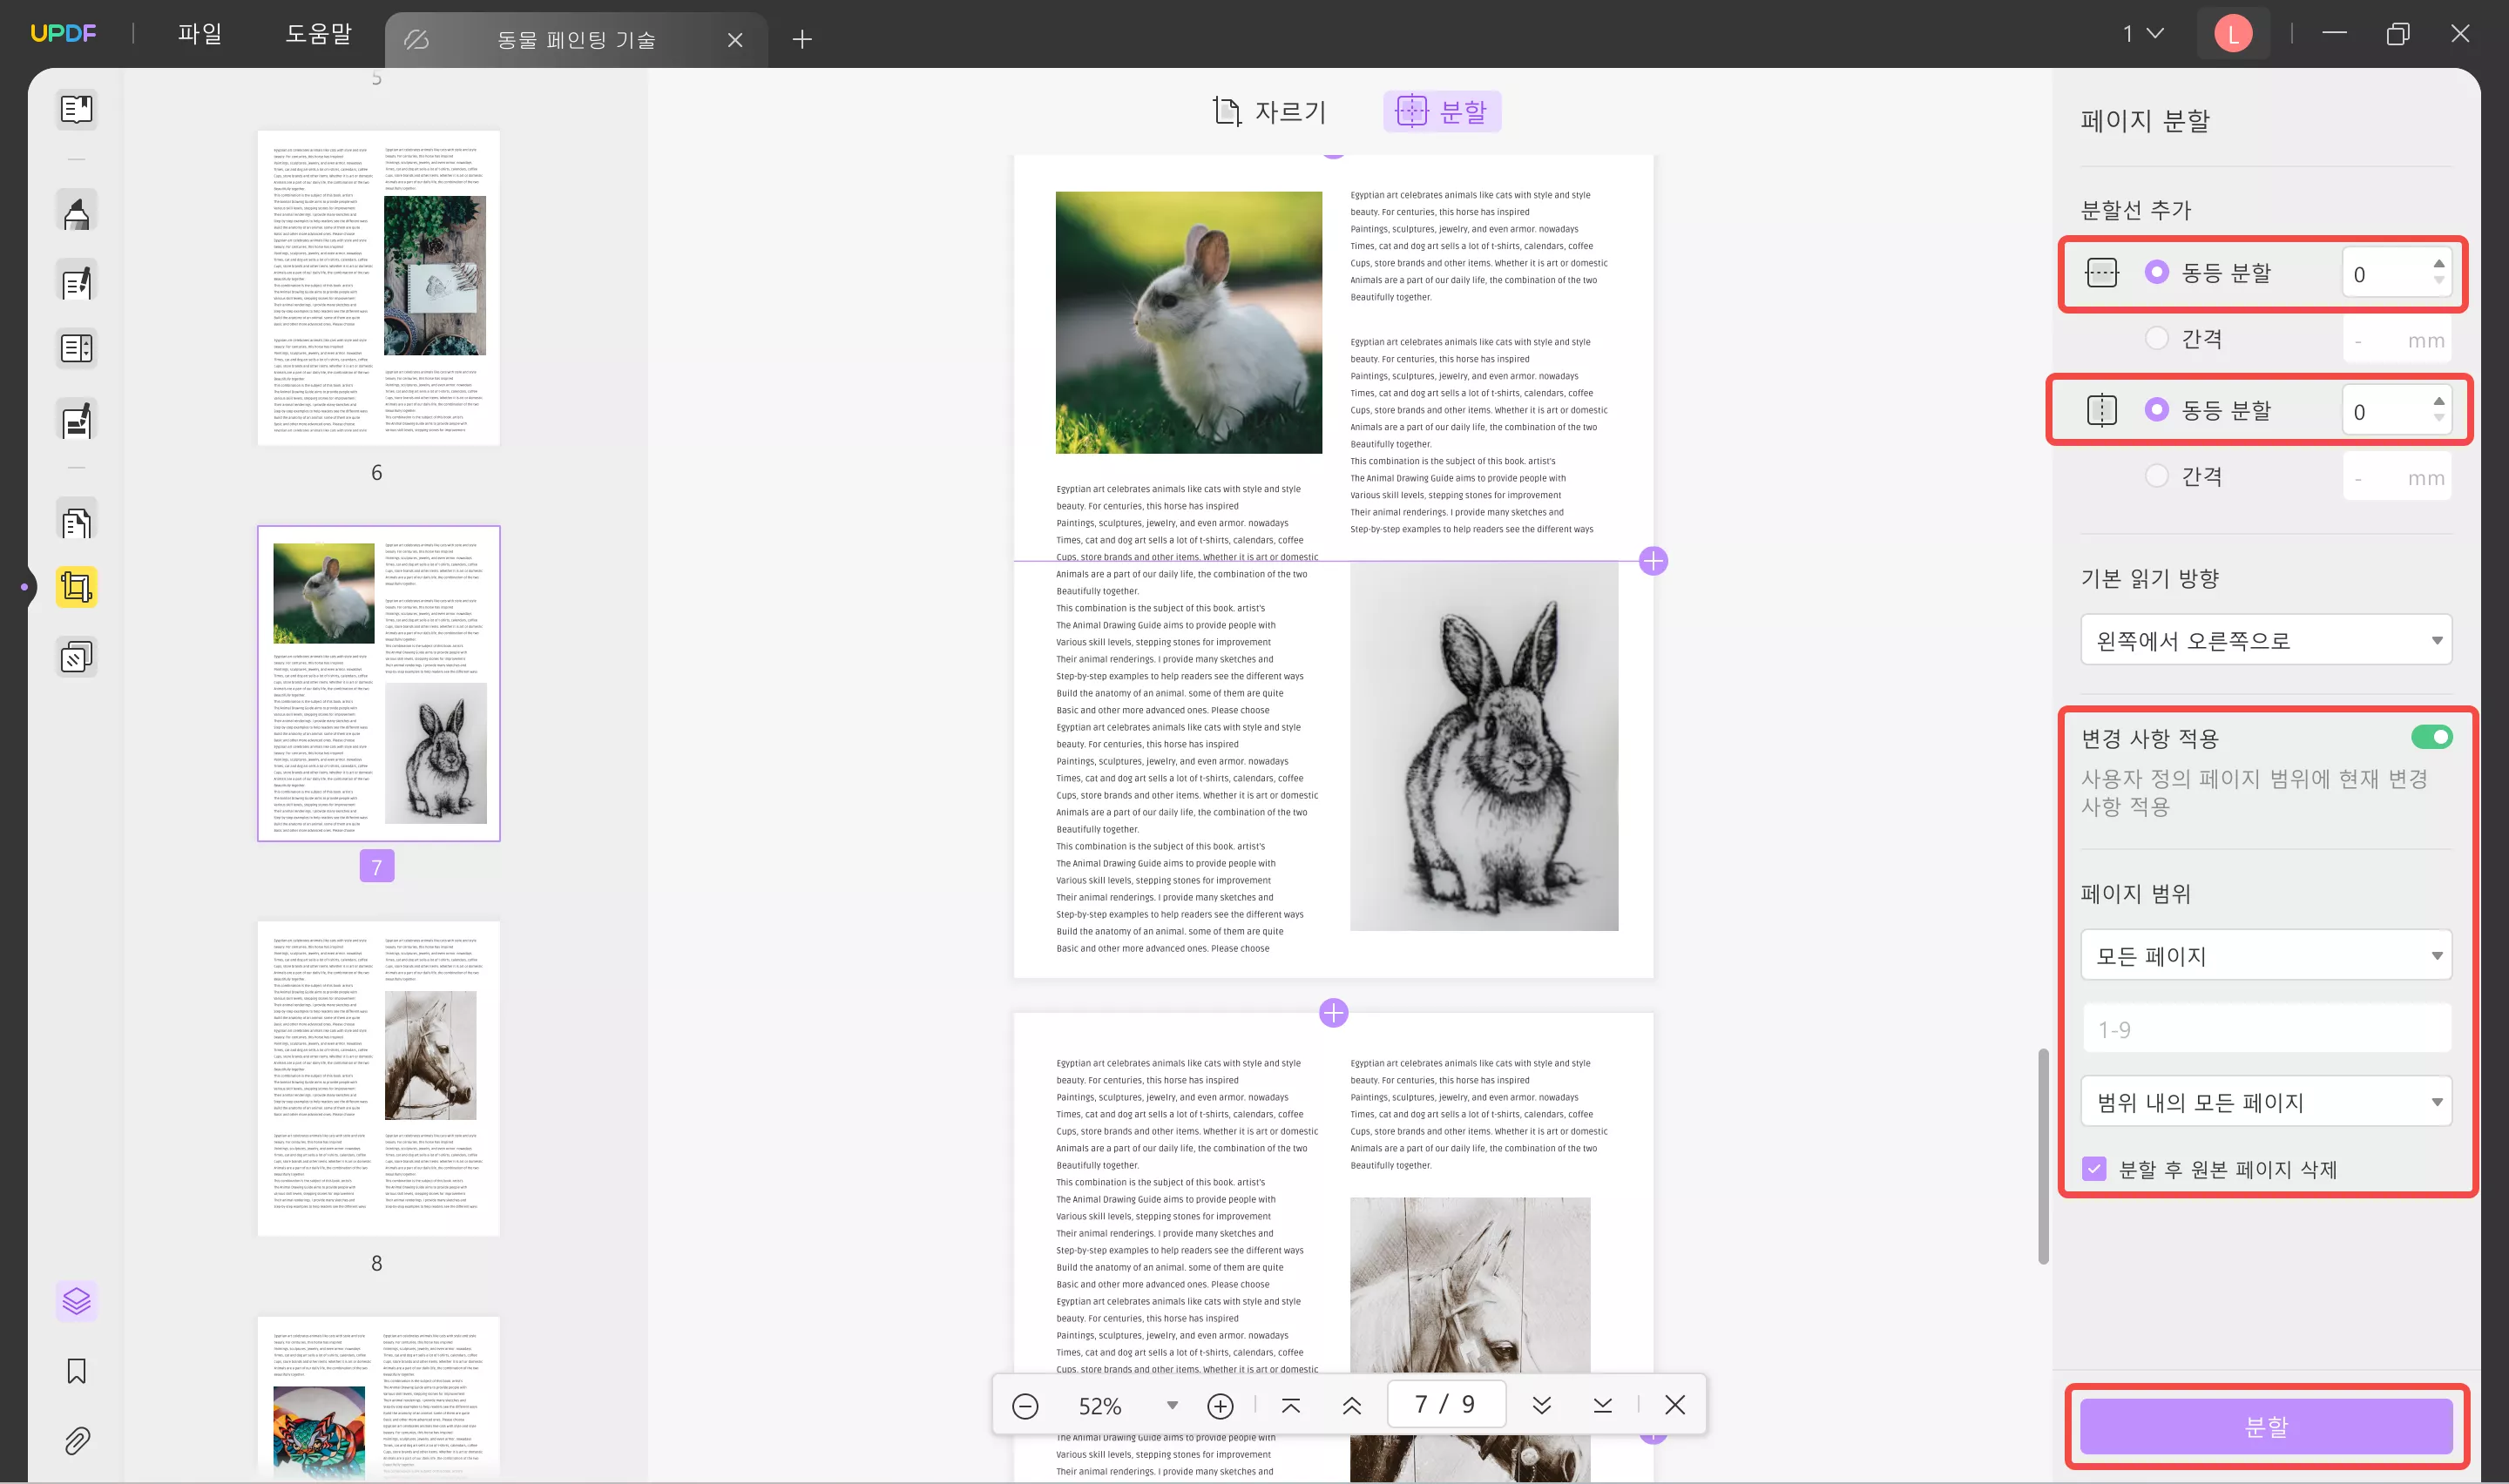The image size is (2509, 1484).
Task: Click the zoom out minus icon
Action: pyautogui.click(x=1025, y=1406)
